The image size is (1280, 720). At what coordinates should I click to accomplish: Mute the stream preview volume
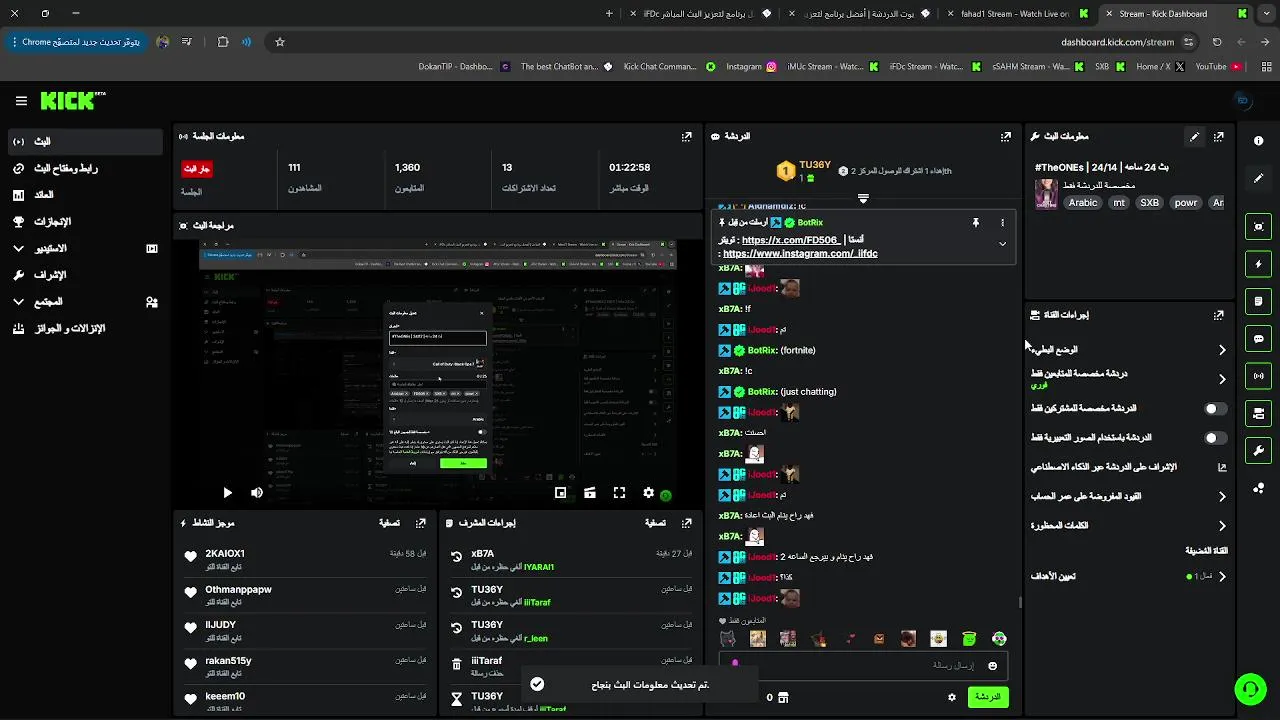click(257, 493)
